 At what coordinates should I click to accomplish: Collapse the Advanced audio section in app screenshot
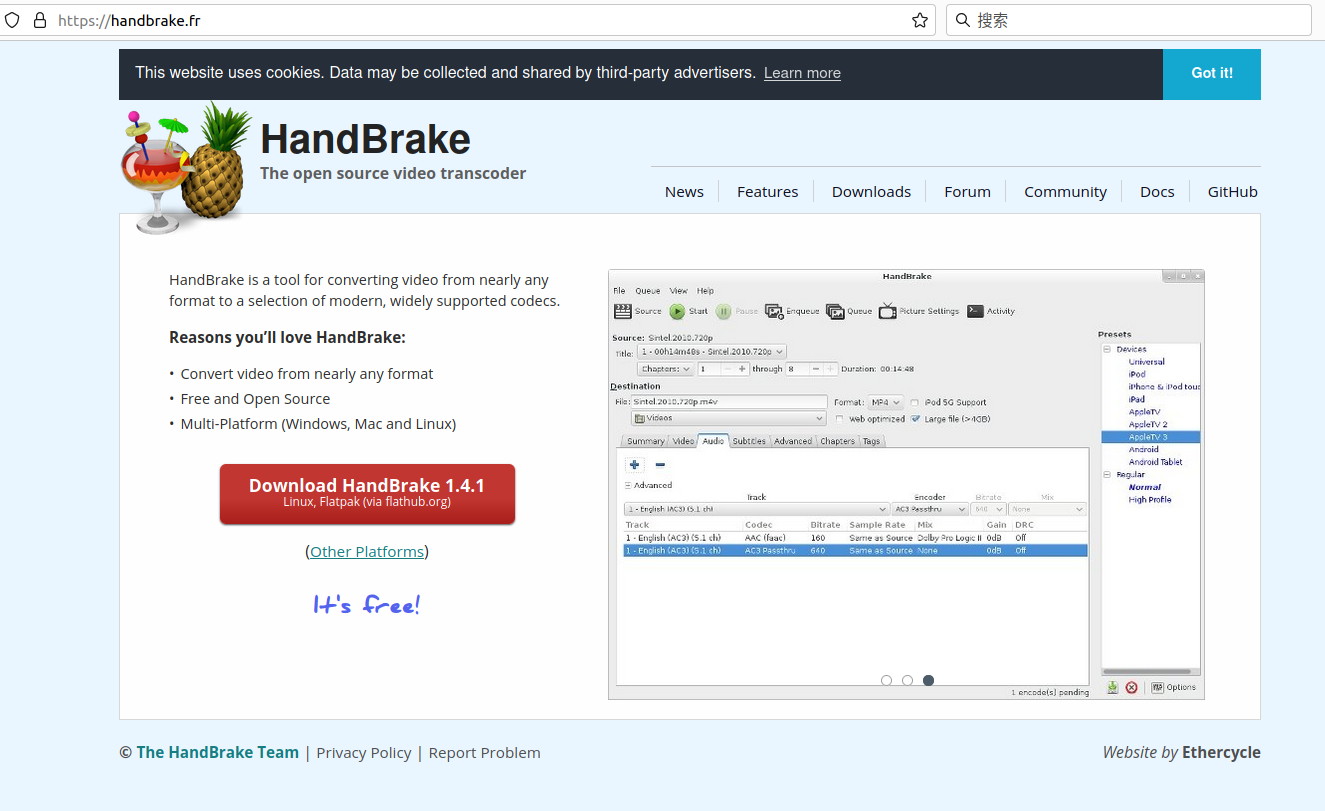tap(628, 485)
